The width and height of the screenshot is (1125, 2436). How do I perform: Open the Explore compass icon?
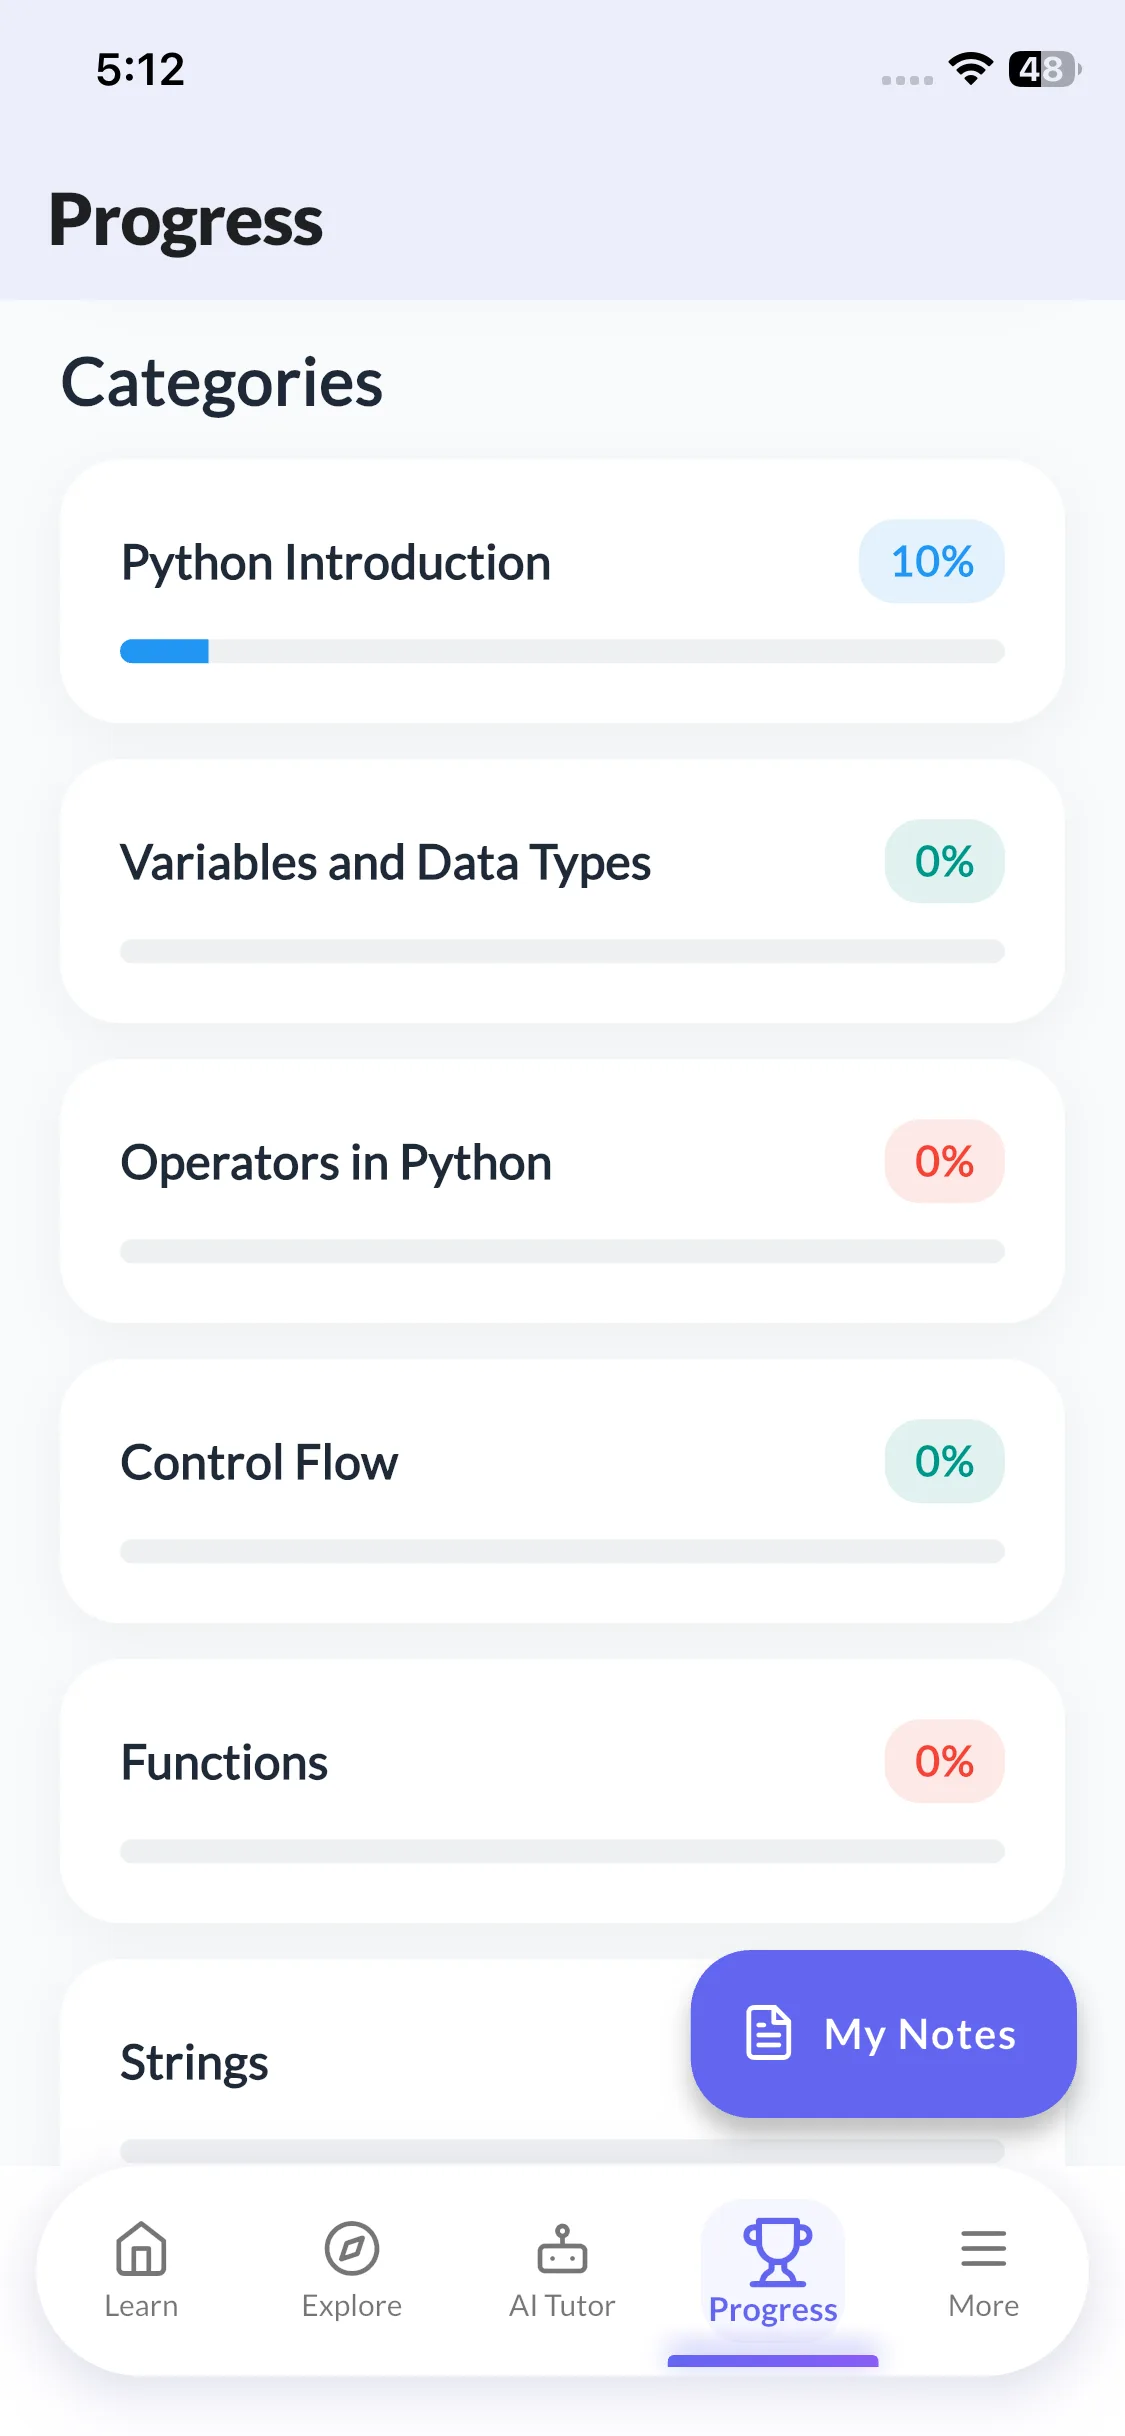[352, 2249]
